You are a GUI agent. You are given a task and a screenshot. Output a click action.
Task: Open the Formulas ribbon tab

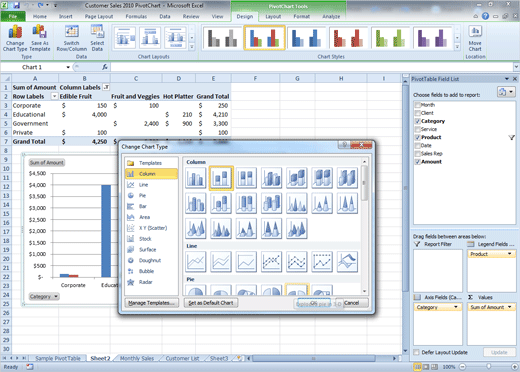pos(136,16)
